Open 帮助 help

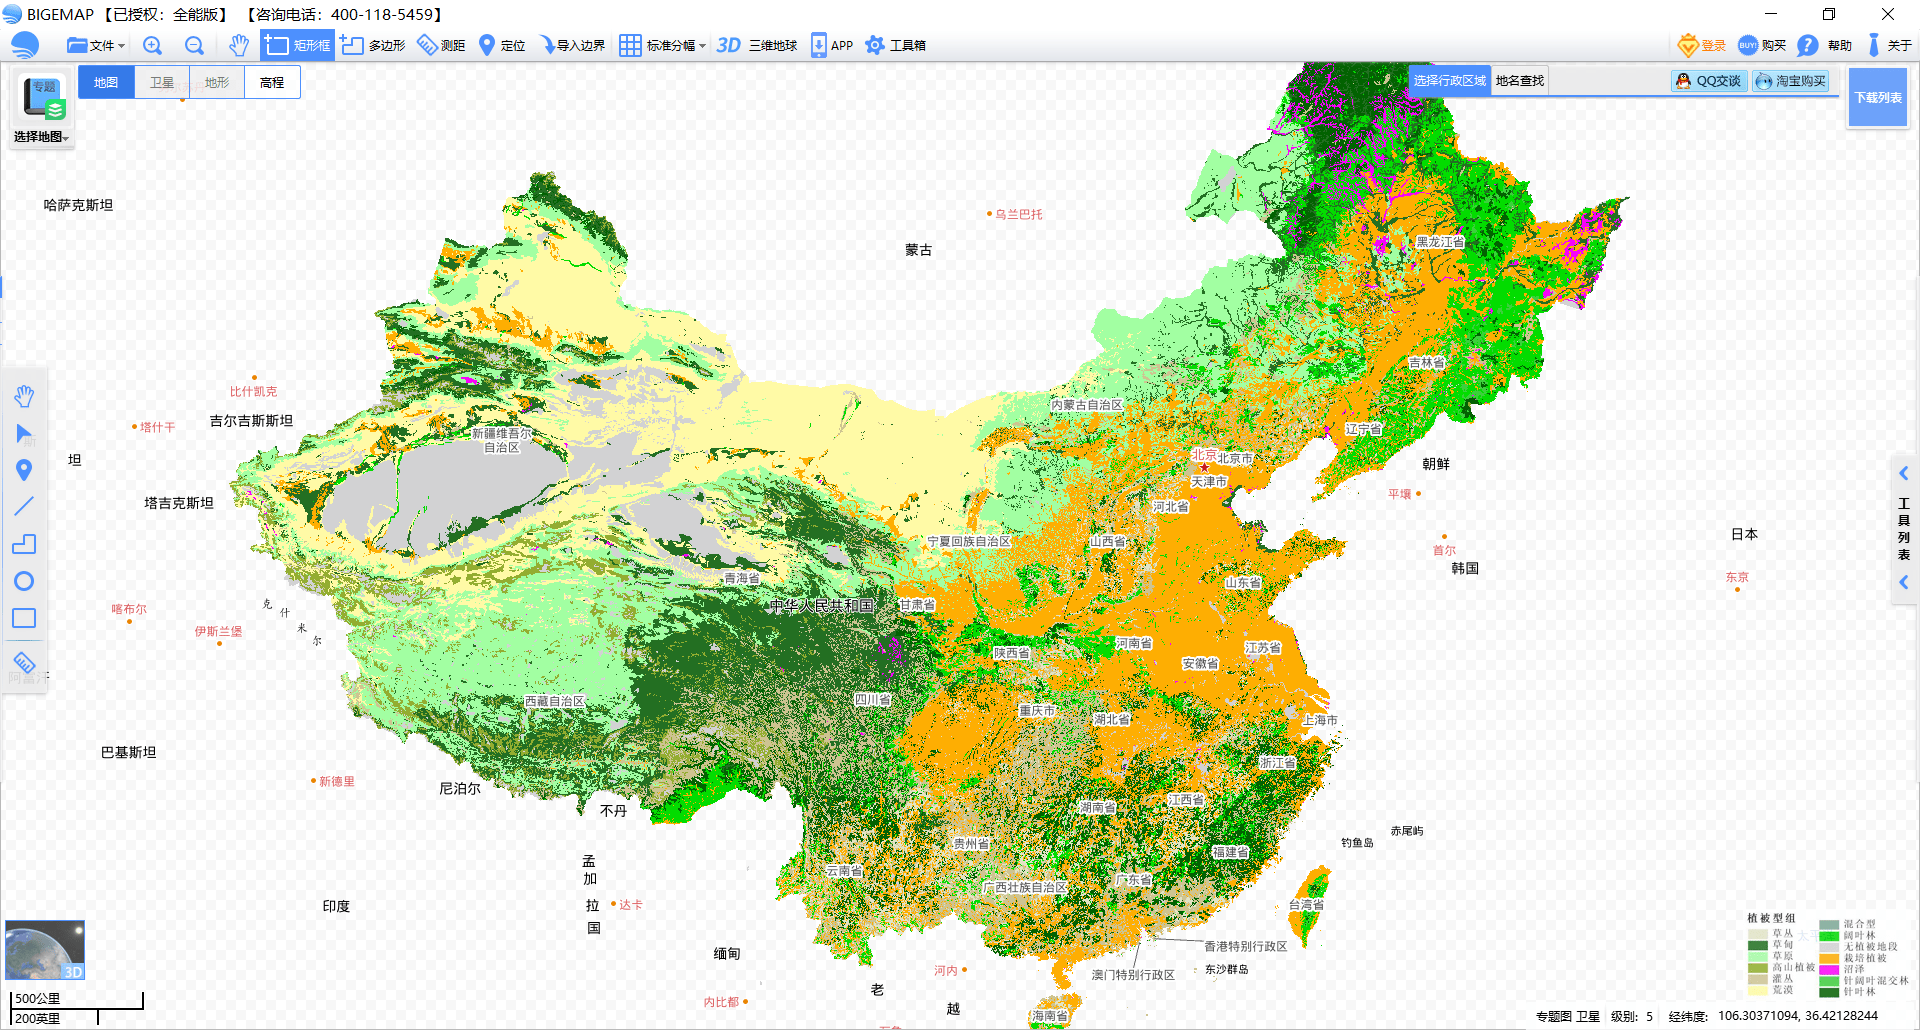[1825, 45]
